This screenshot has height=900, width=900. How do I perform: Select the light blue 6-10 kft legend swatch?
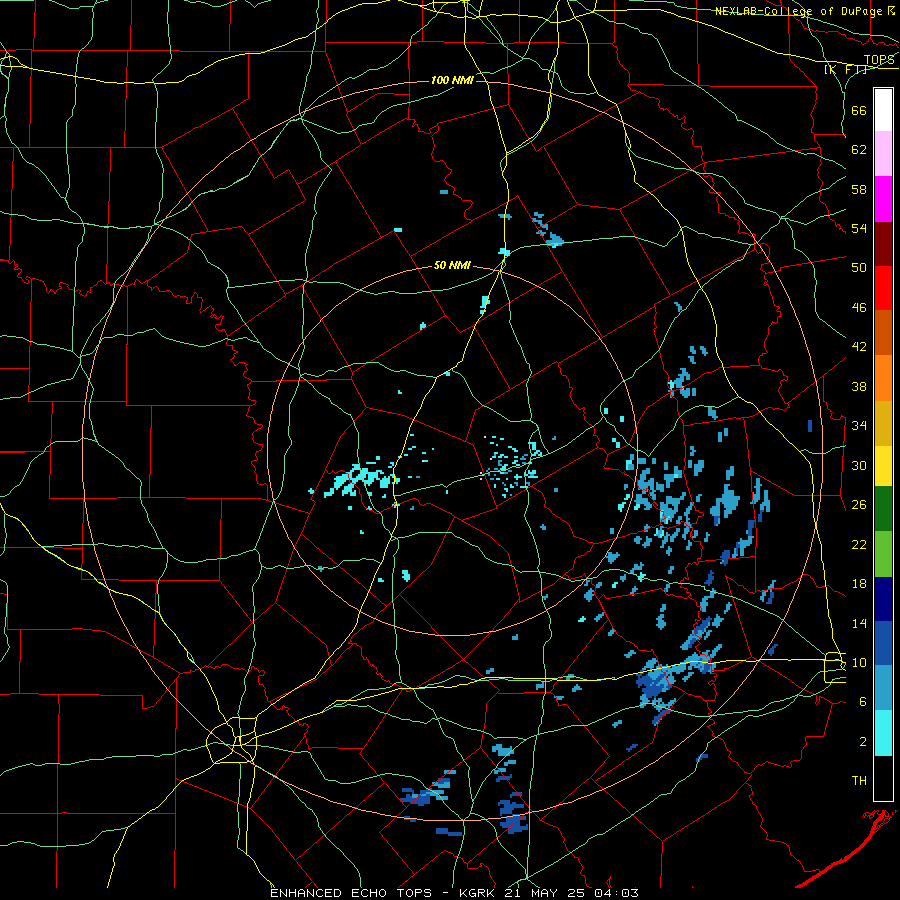(x=883, y=688)
